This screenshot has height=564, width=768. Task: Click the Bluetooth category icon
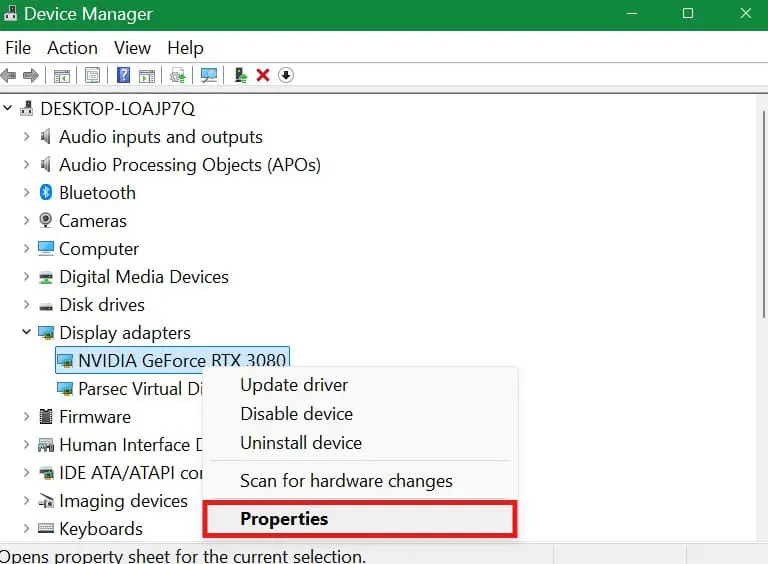pos(46,192)
